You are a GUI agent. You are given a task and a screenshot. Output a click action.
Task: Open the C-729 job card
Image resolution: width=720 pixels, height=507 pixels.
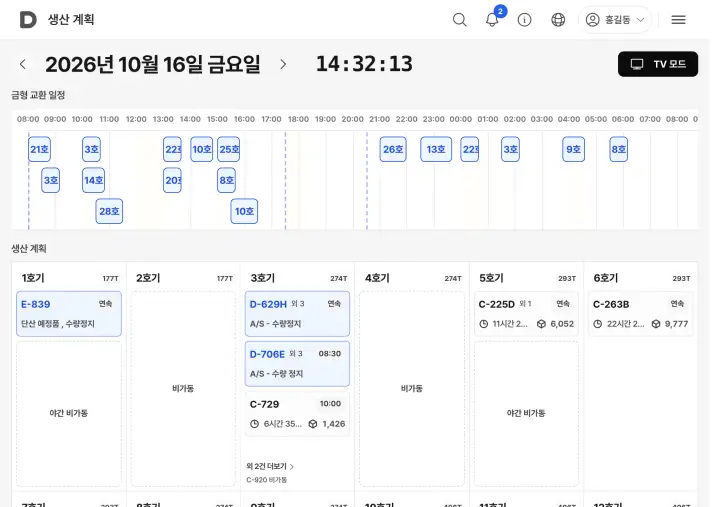[x=297, y=414]
